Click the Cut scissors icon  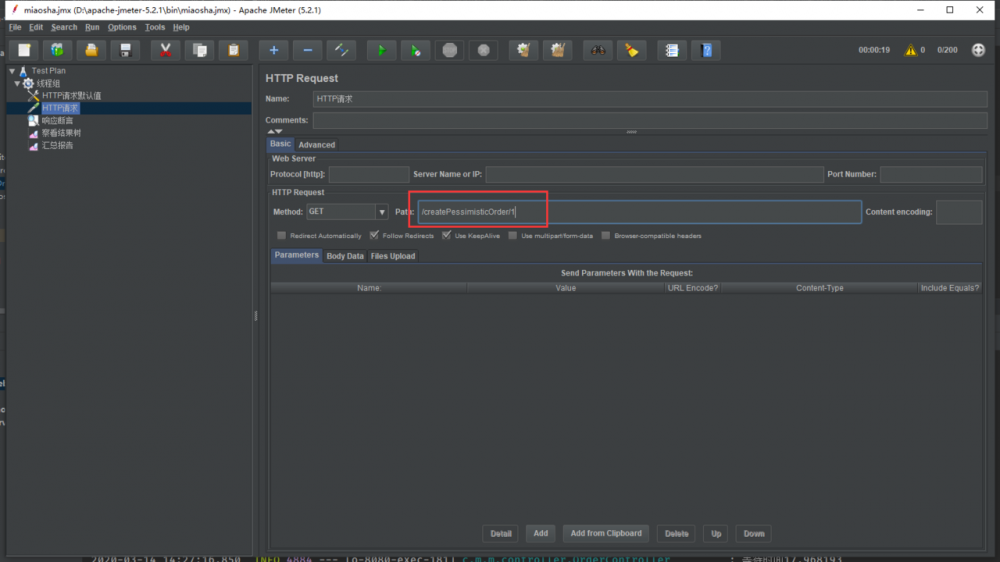(x=166, y=50)
